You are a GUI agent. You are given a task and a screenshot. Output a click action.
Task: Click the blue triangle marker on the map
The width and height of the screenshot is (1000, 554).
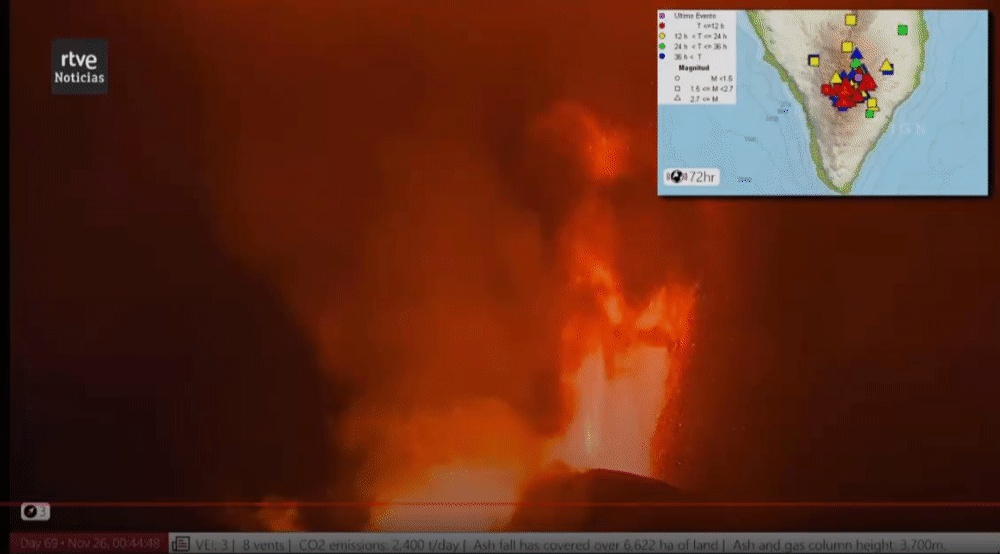point(857,54)
